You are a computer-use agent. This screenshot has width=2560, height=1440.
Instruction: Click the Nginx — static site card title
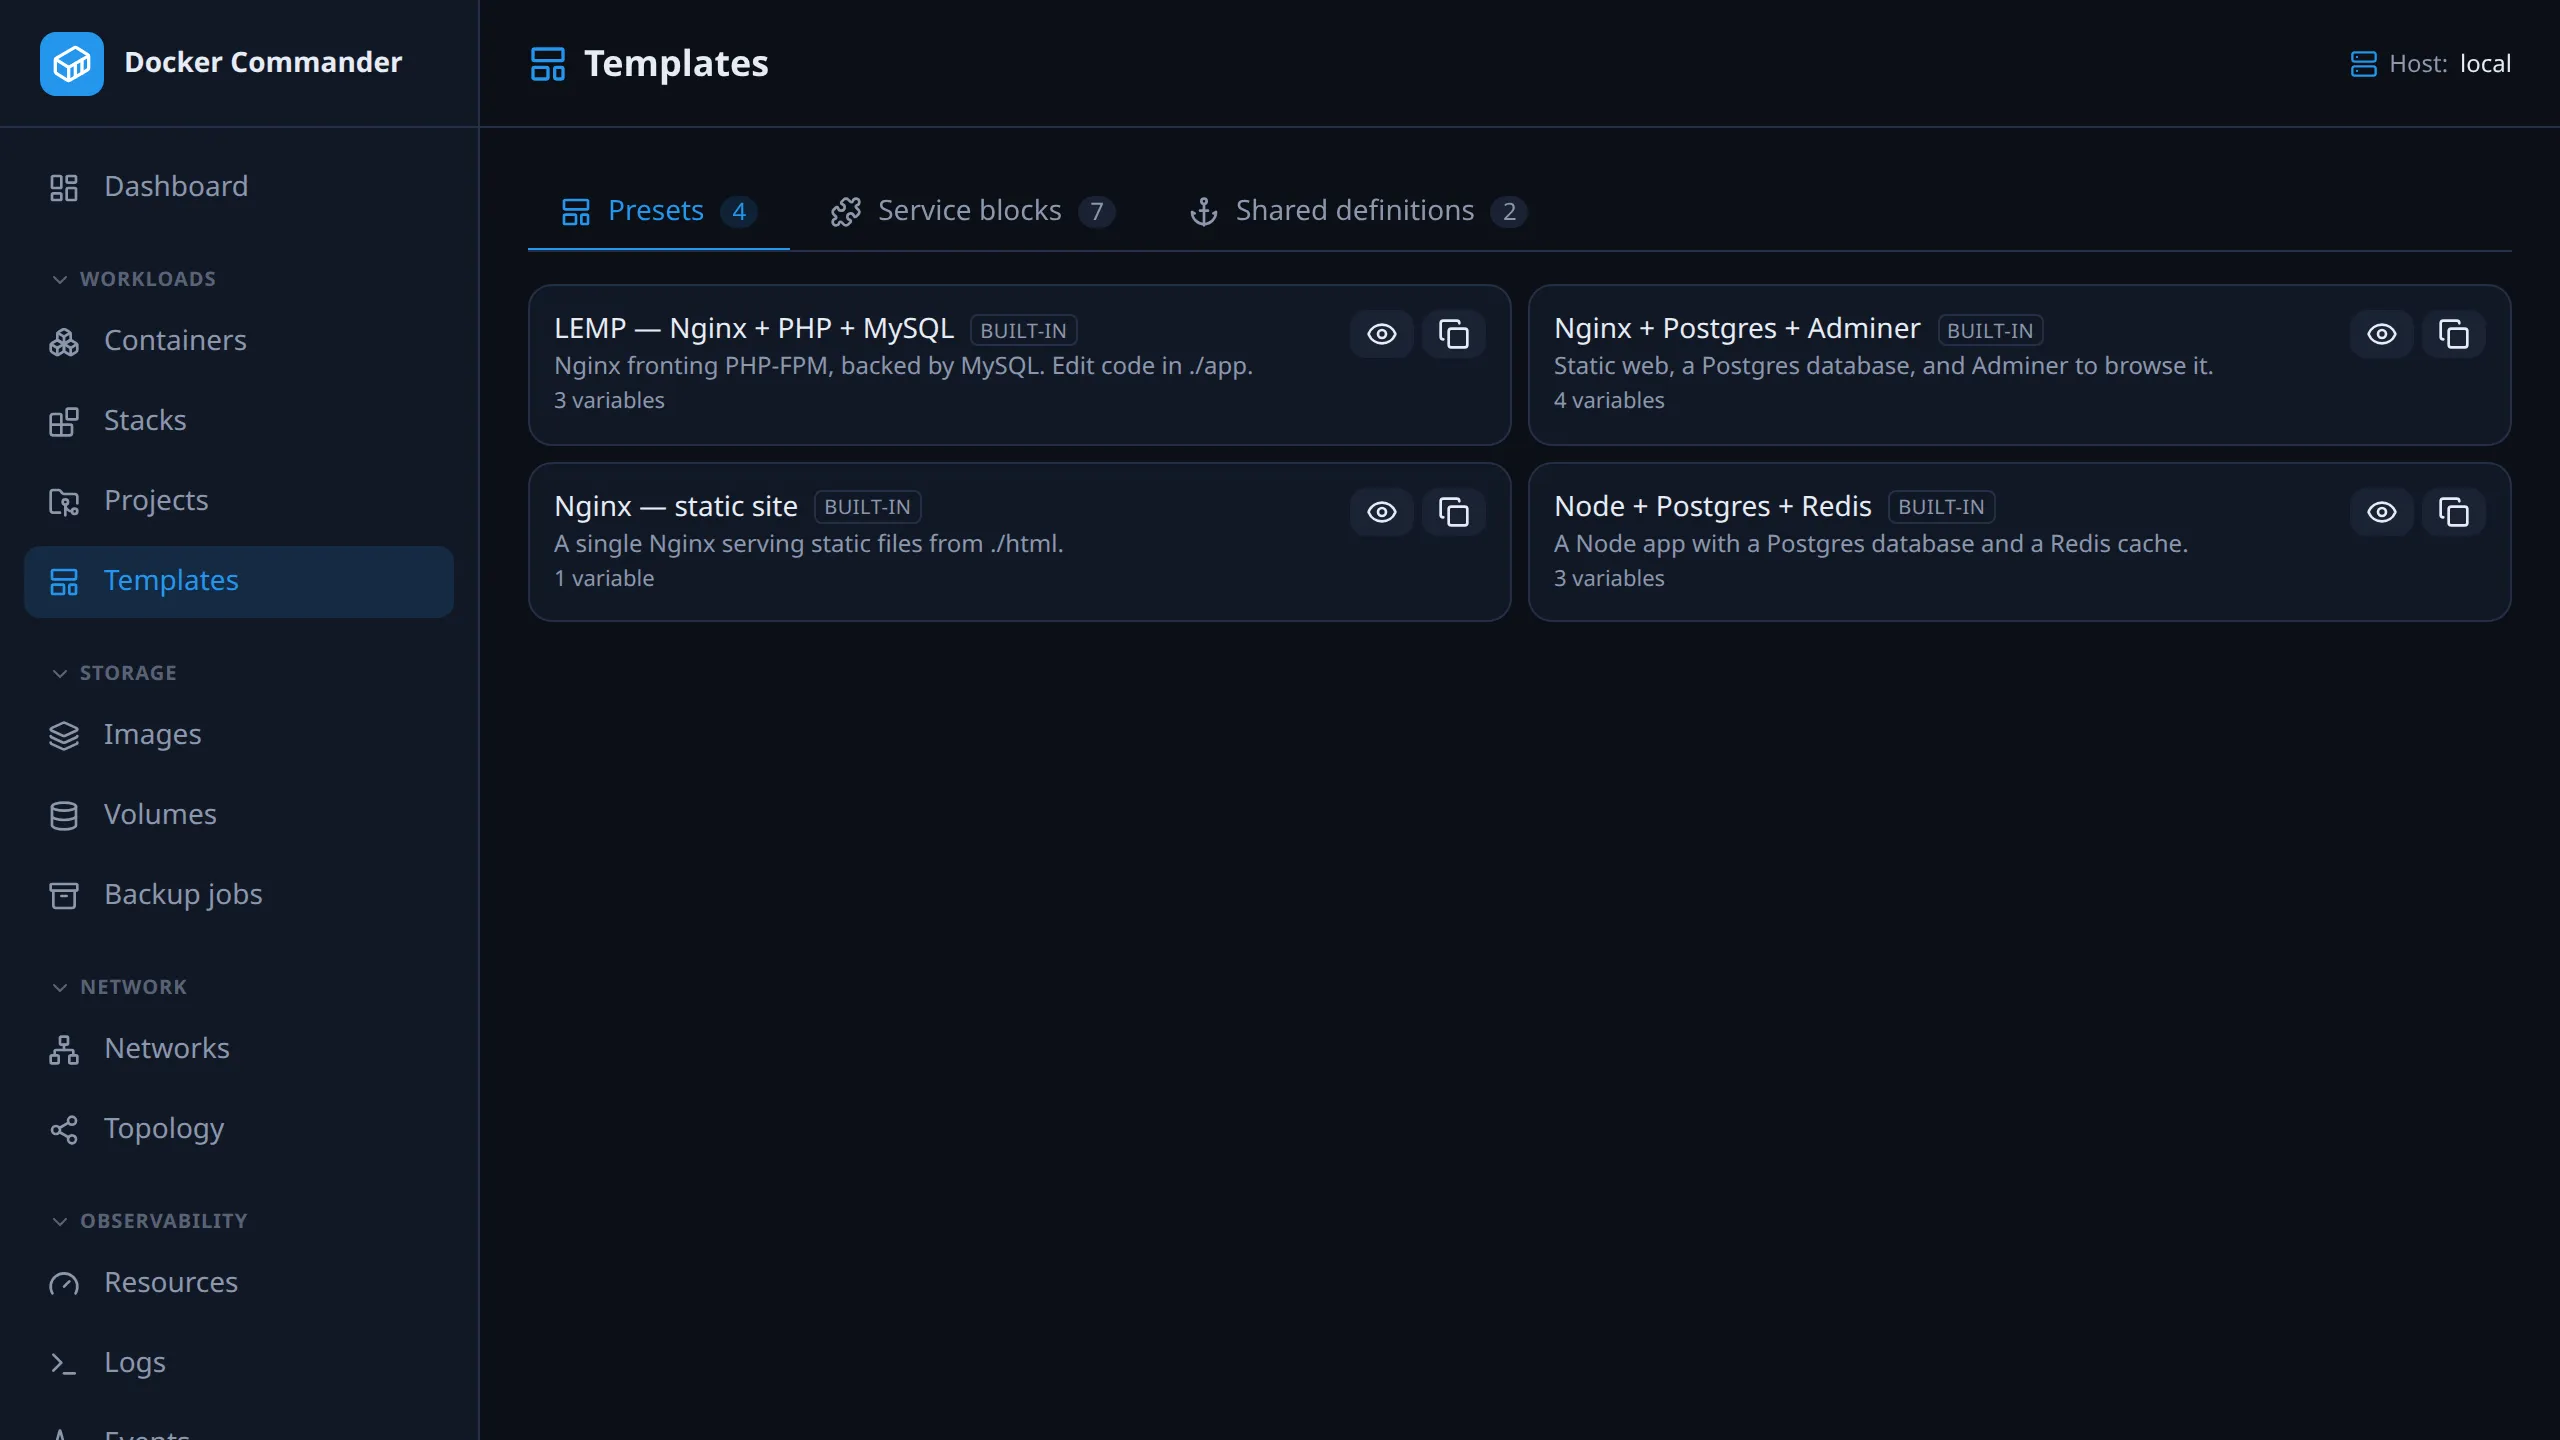tap(676, 506)
